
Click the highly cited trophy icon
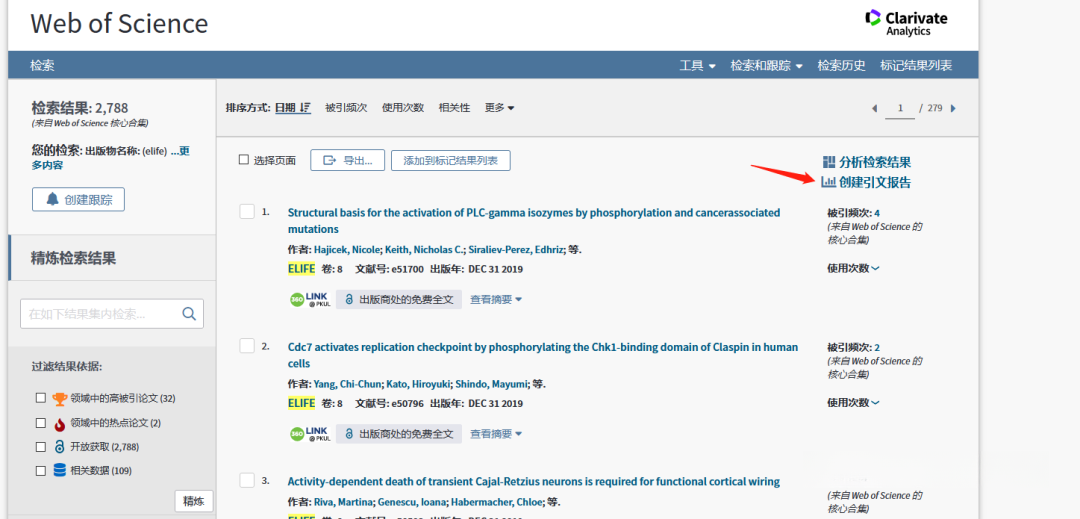pos(60,398)
